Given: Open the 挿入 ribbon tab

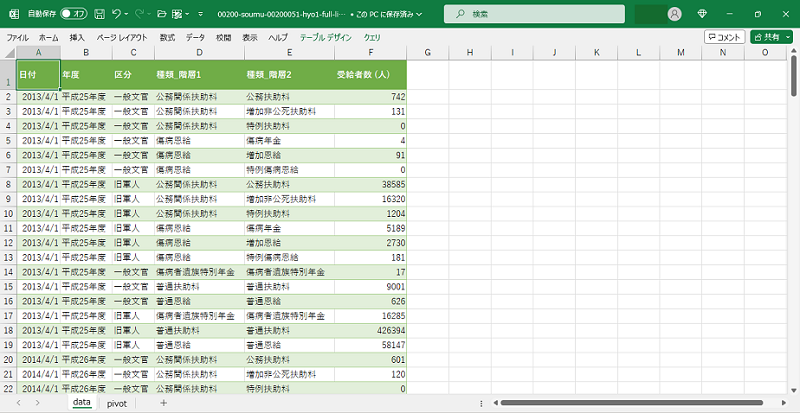Looking at the screenshot, I should [77, 37].
